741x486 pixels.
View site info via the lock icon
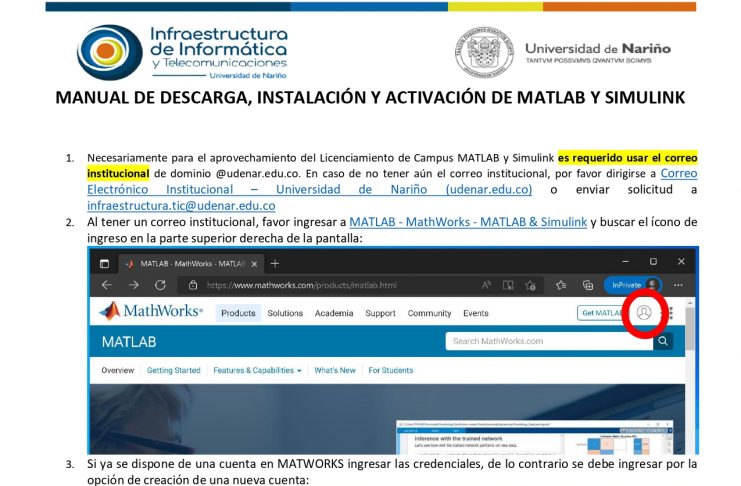pos(193,285)
